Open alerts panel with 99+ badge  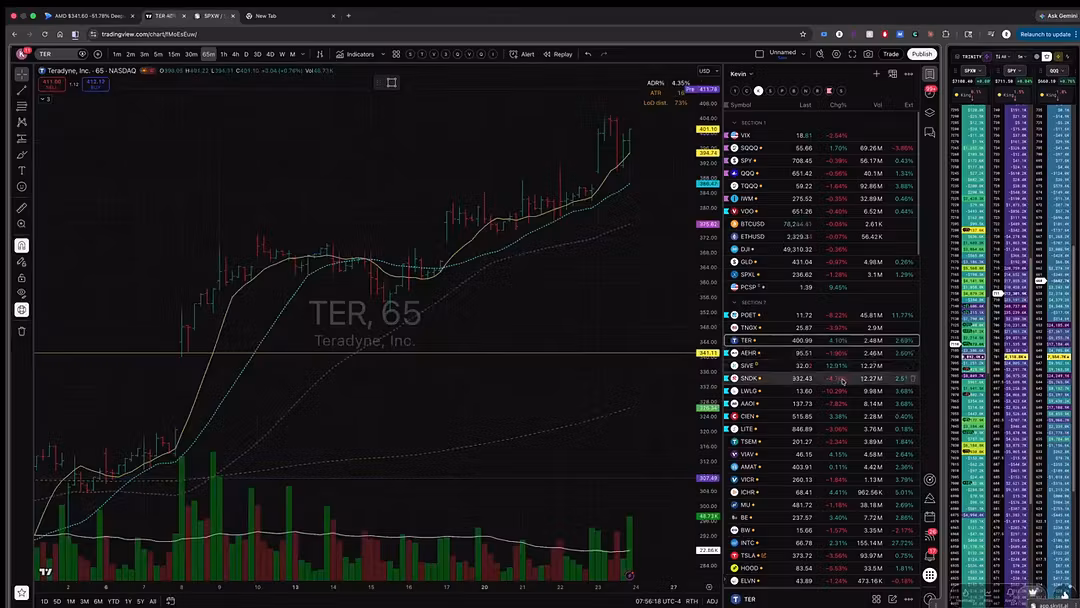[930, 92]
